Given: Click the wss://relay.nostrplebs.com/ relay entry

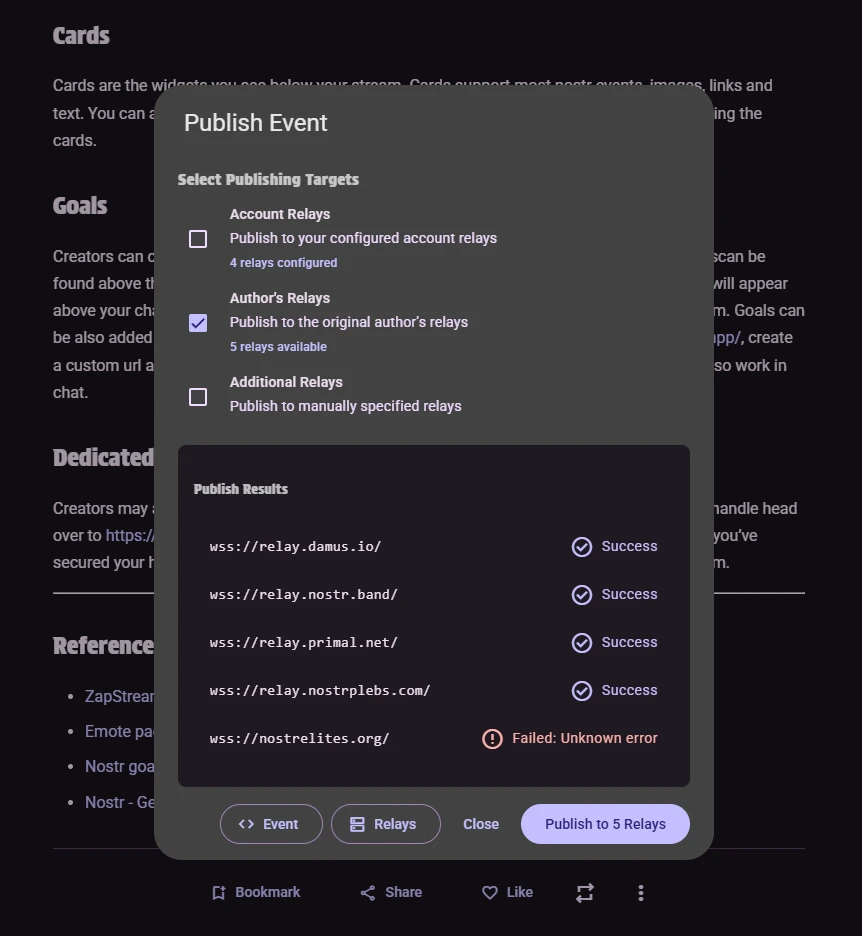Looking at the screenshot, I should (320, 690).
